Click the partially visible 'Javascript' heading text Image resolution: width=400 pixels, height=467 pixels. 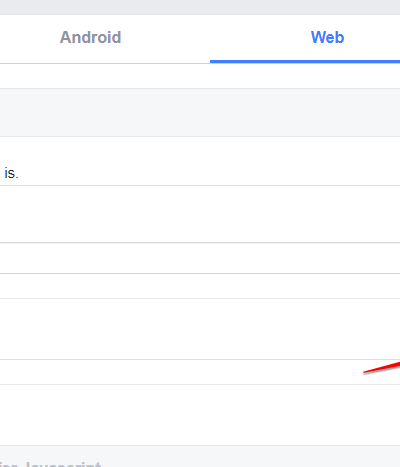click(63, 464)
